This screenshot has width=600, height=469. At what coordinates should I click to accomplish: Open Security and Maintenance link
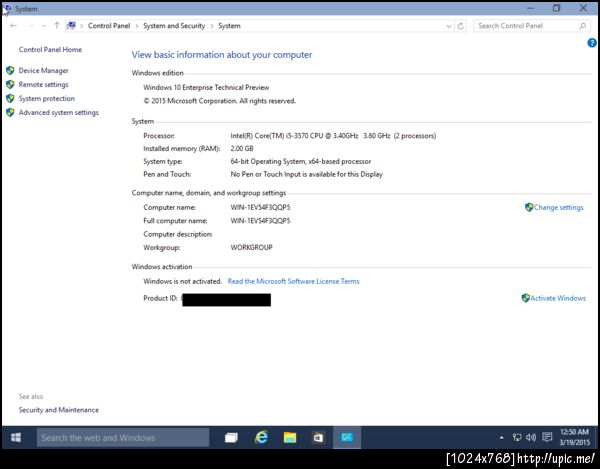[59, 410]
